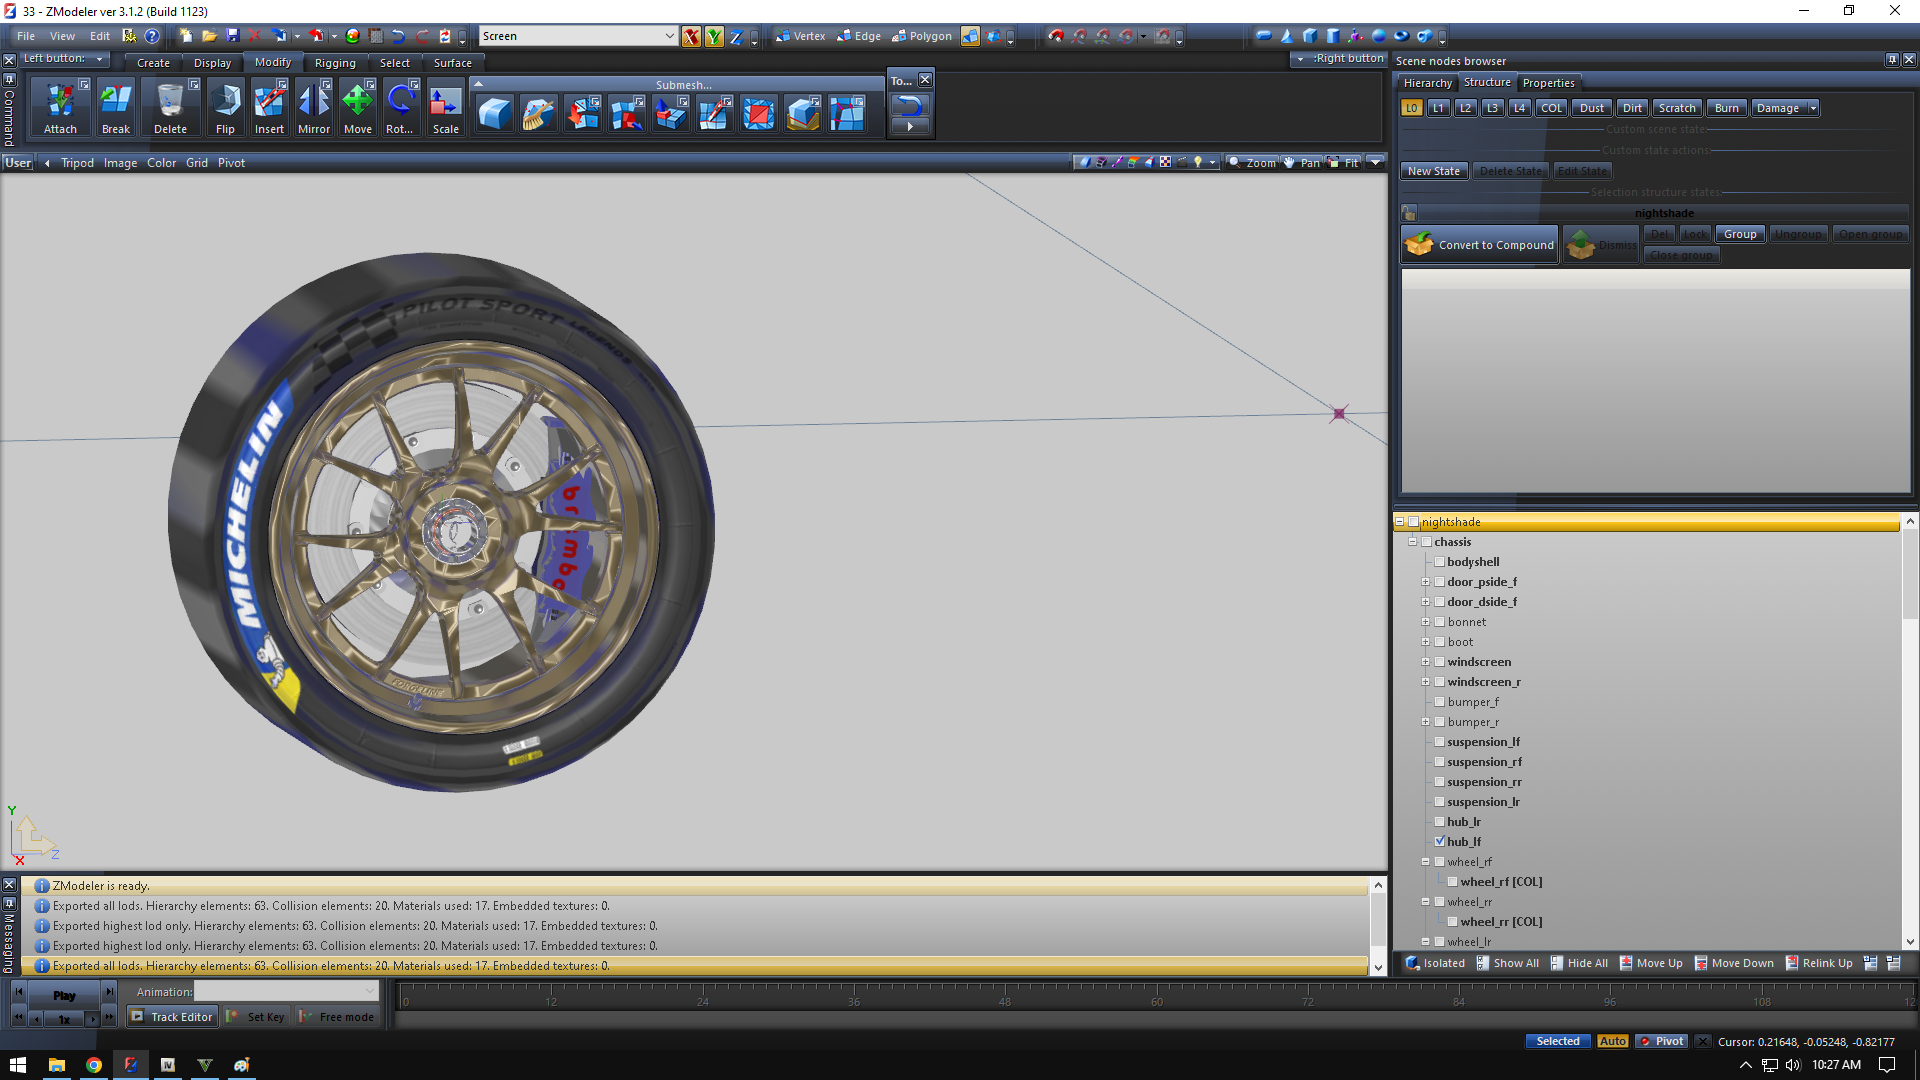Click the Convert to Compound button

pos(1480,245)
